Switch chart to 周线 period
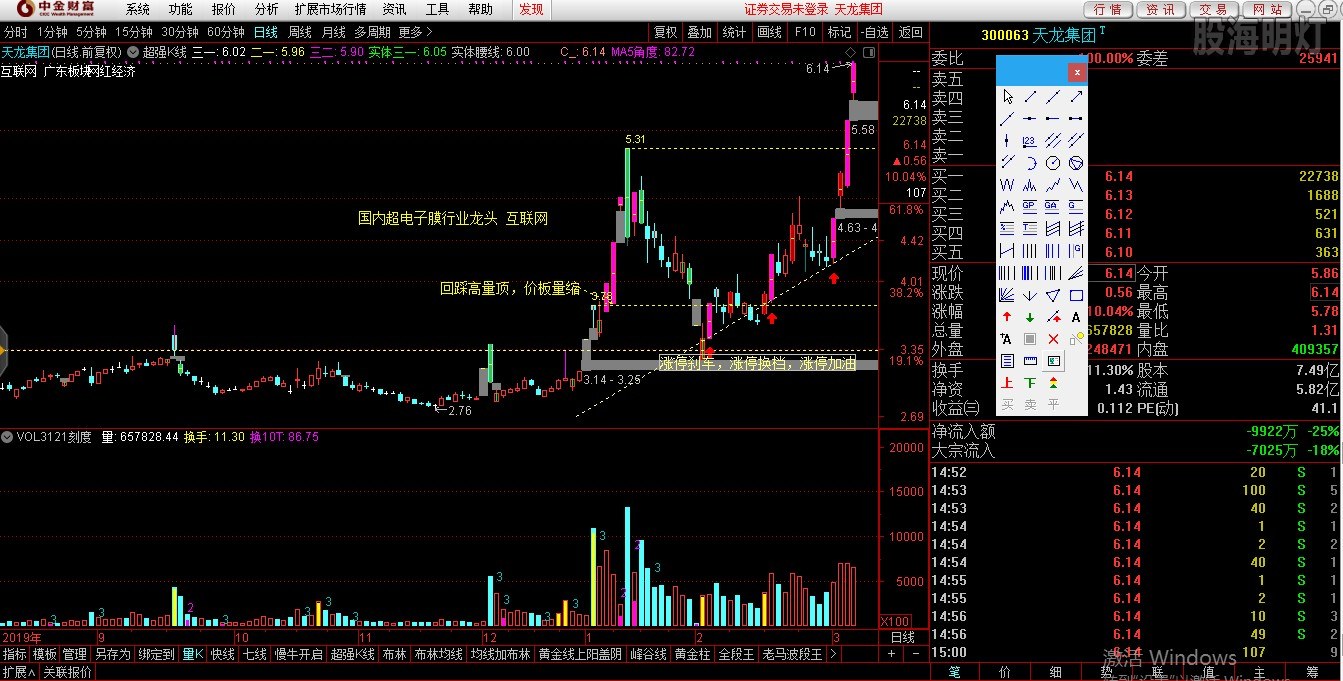 (300, 32)
